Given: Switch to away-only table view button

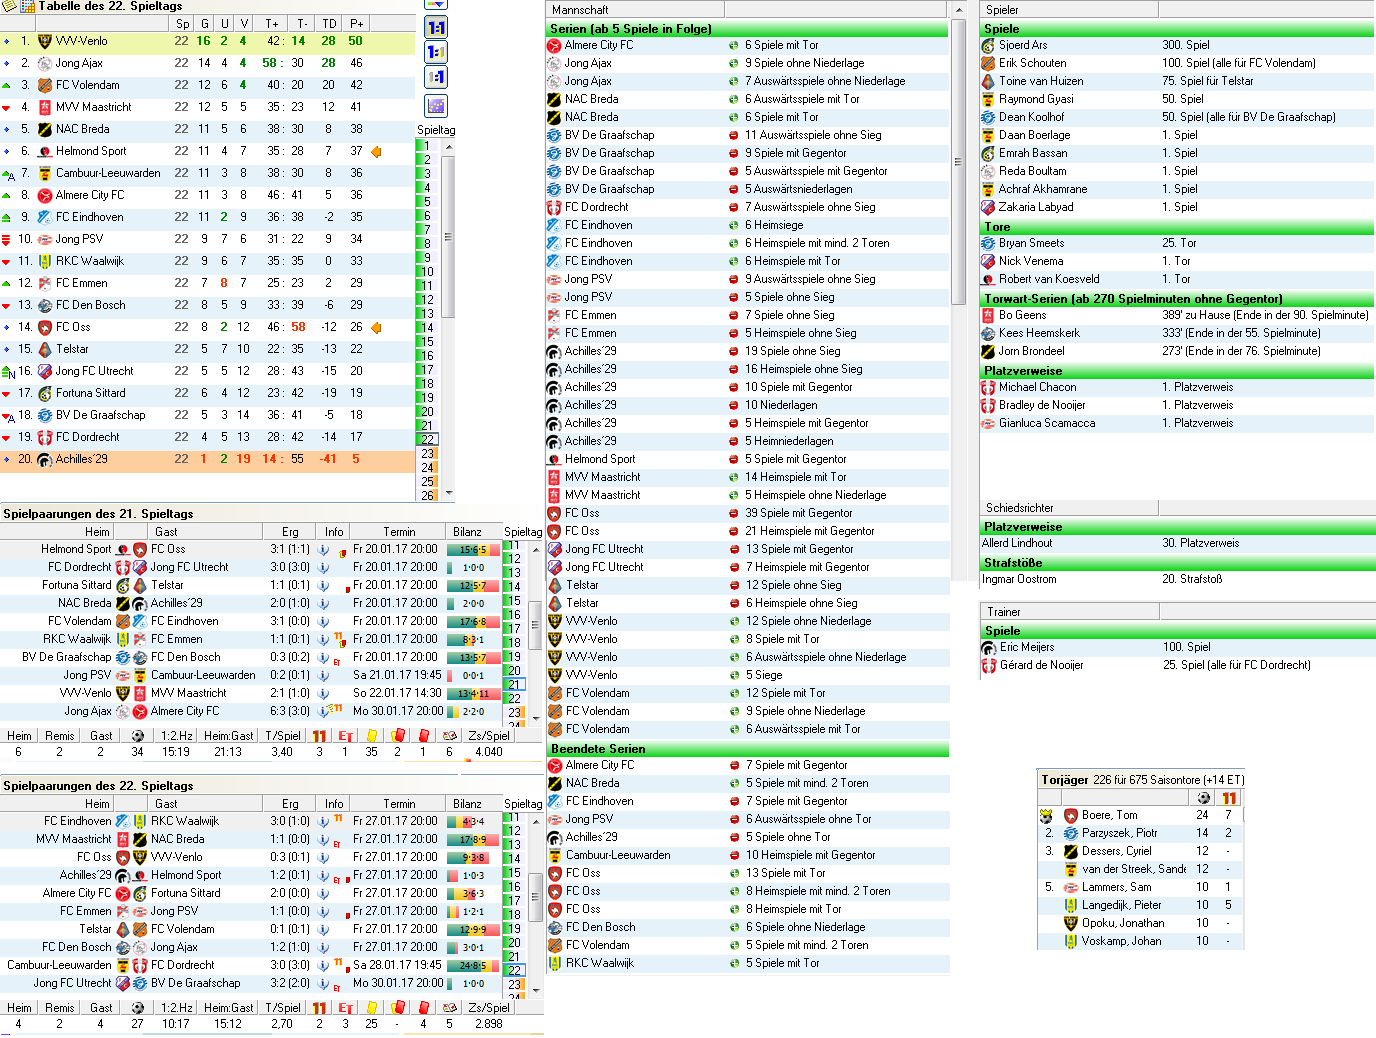Looking at the screenshot, I should [x=436, y=77].
